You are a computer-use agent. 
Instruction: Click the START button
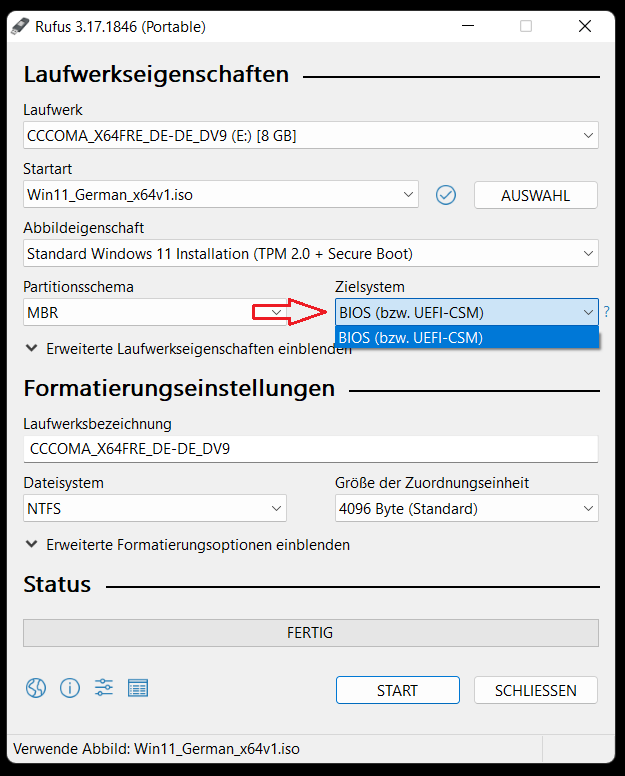pyautogui.click(x=397, y=690)
